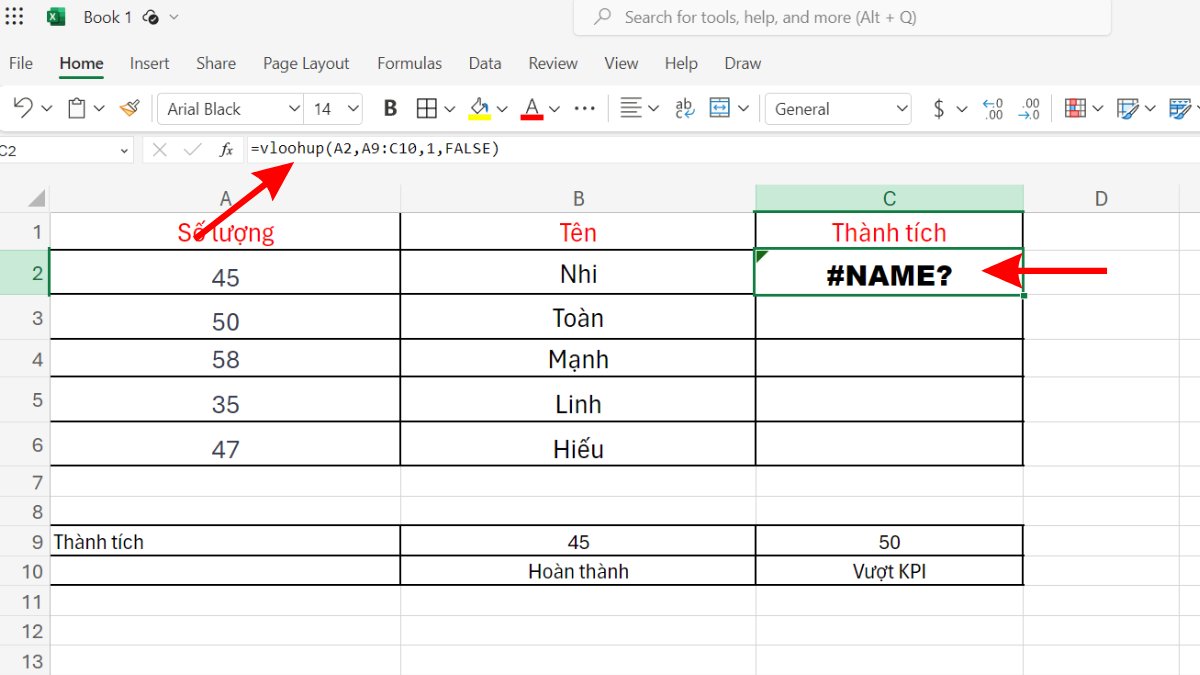Open the Data menu

pos(484,63)
